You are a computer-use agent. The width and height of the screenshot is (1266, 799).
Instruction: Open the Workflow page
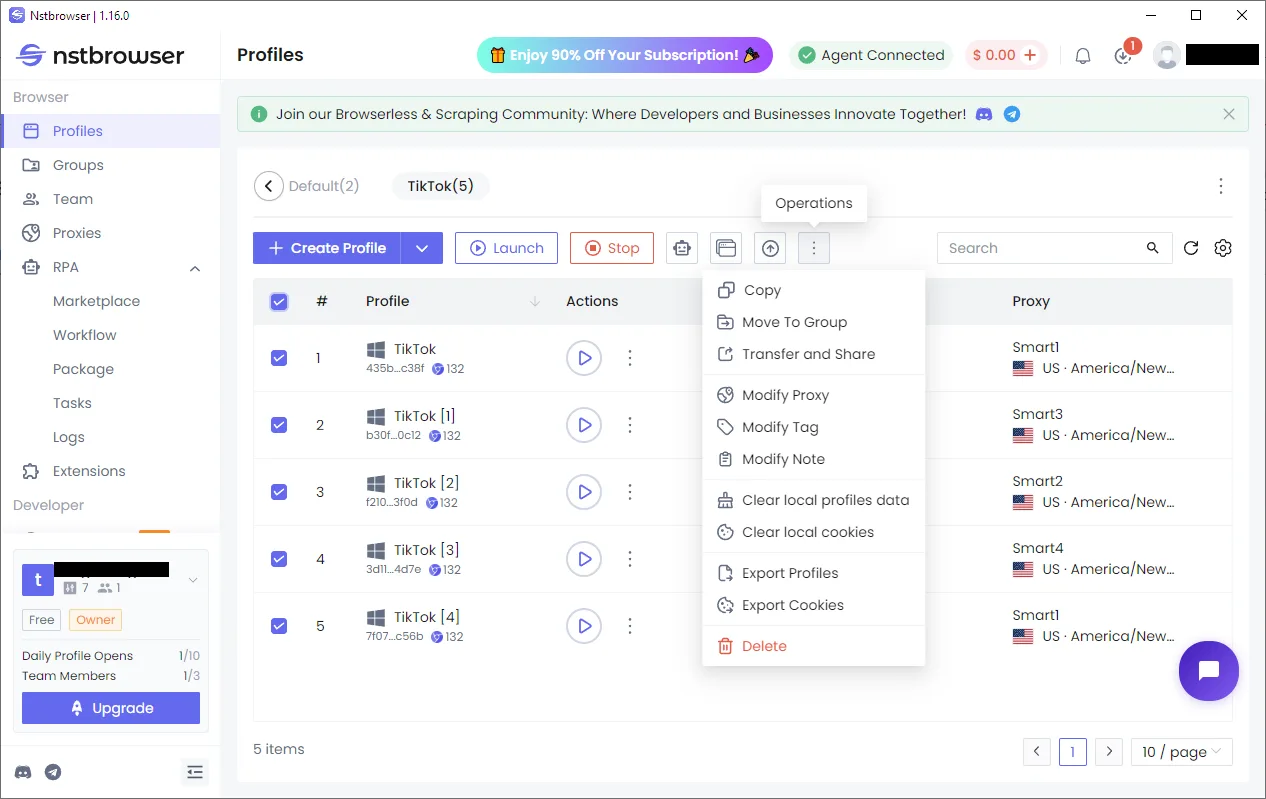click(x=84, y=335)
